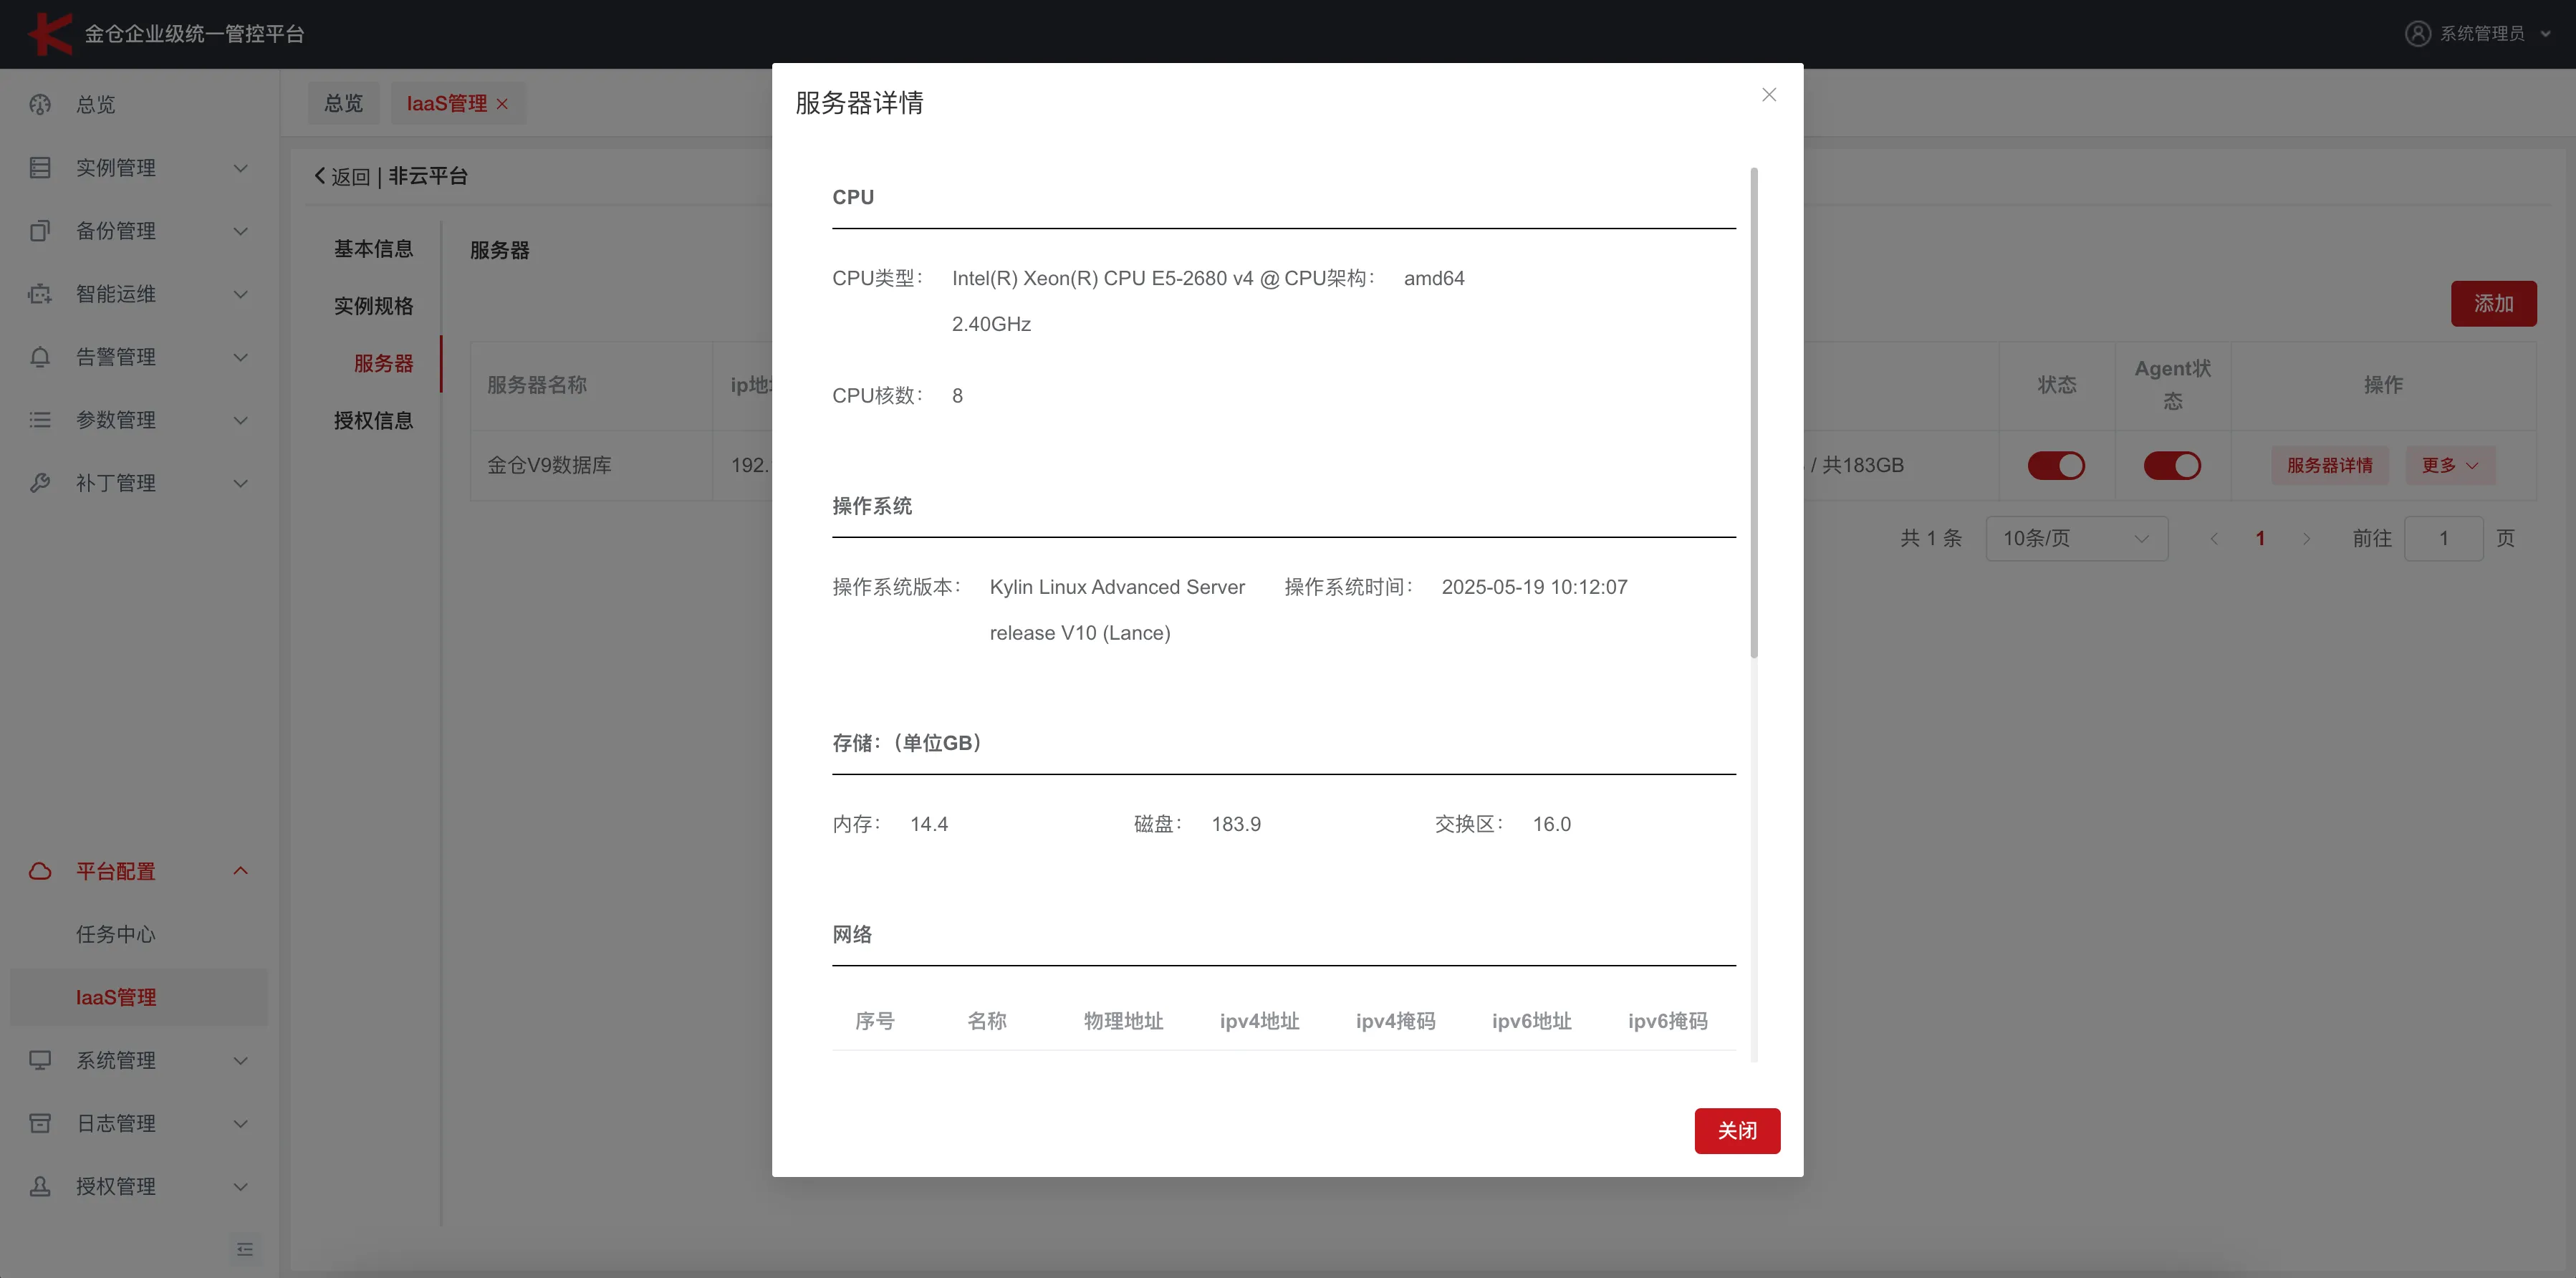Click the 平台配置 cloud icon

point(40,871)
